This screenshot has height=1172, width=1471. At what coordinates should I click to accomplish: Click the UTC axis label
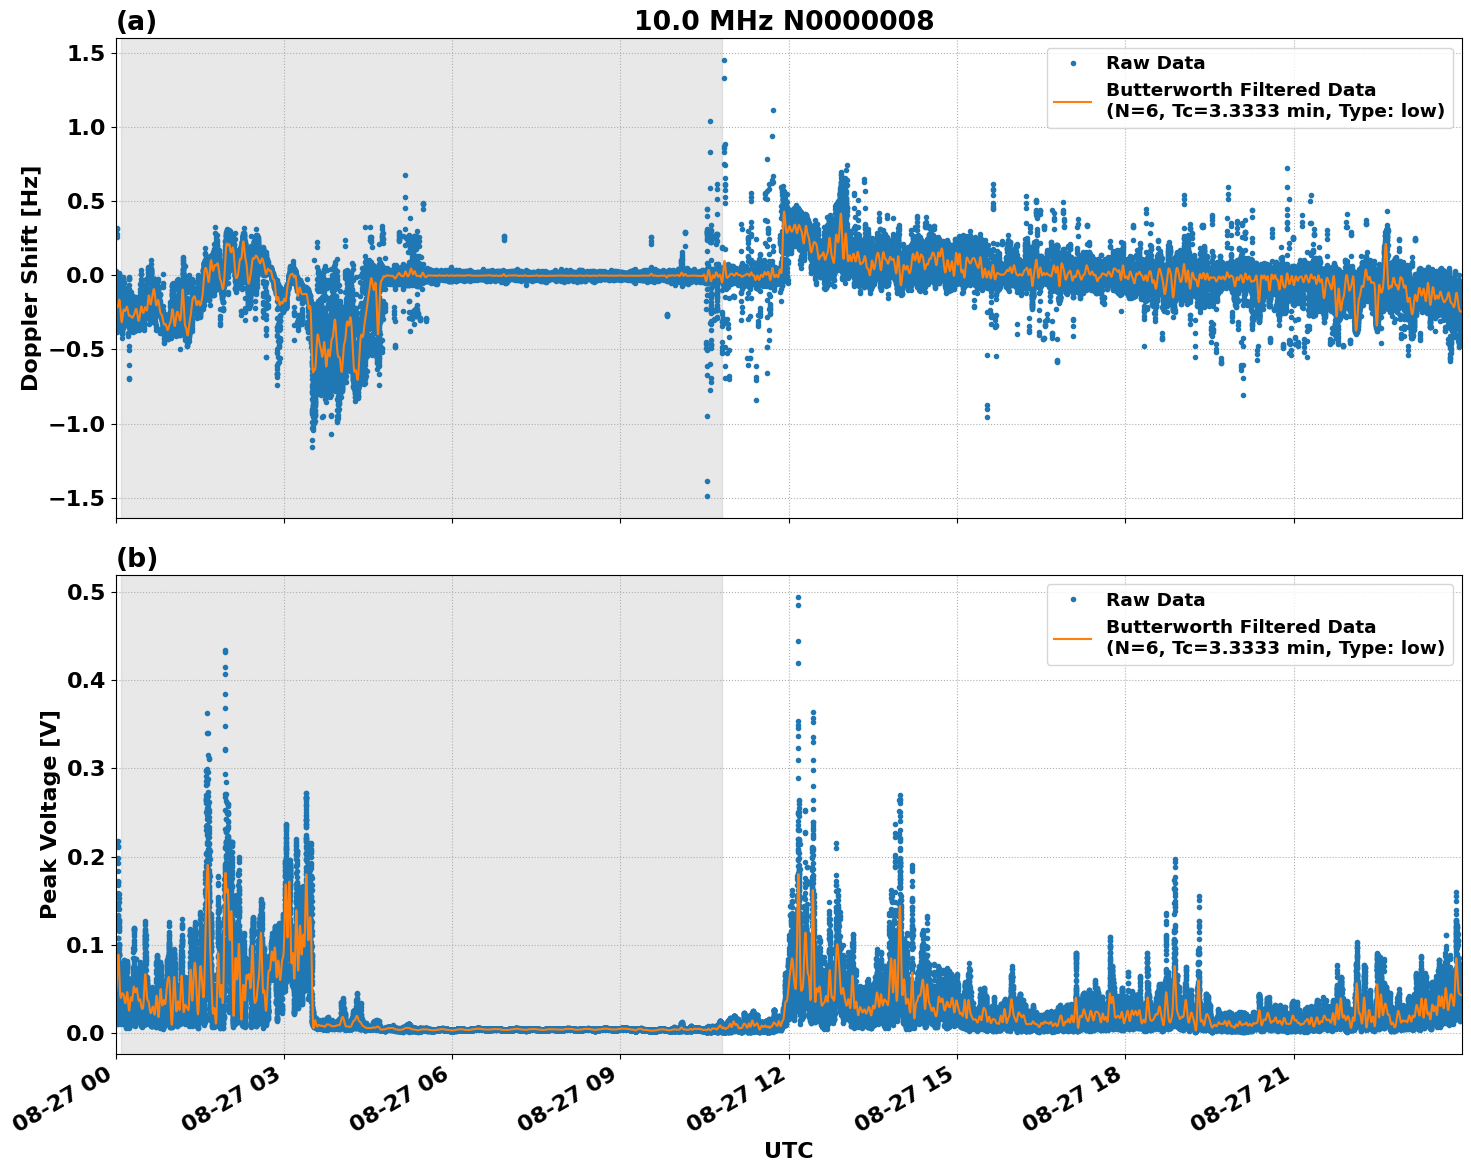(x=789, y=1151)
